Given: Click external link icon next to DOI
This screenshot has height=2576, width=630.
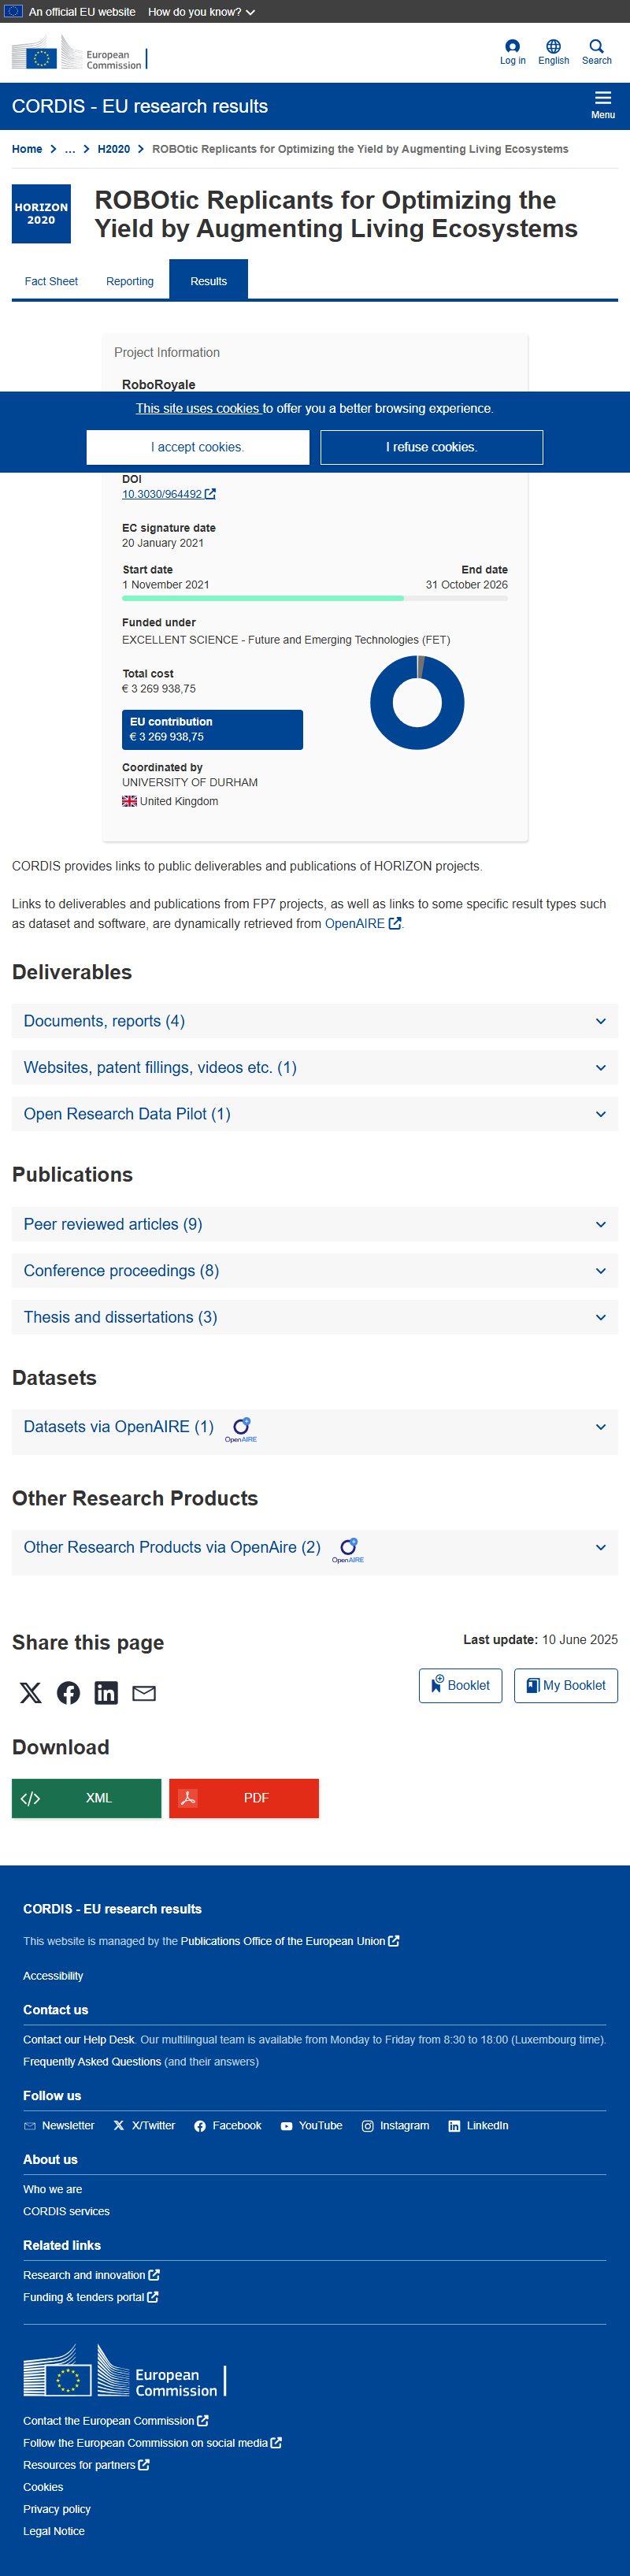Looking at the screenshot, I should 210,494.
